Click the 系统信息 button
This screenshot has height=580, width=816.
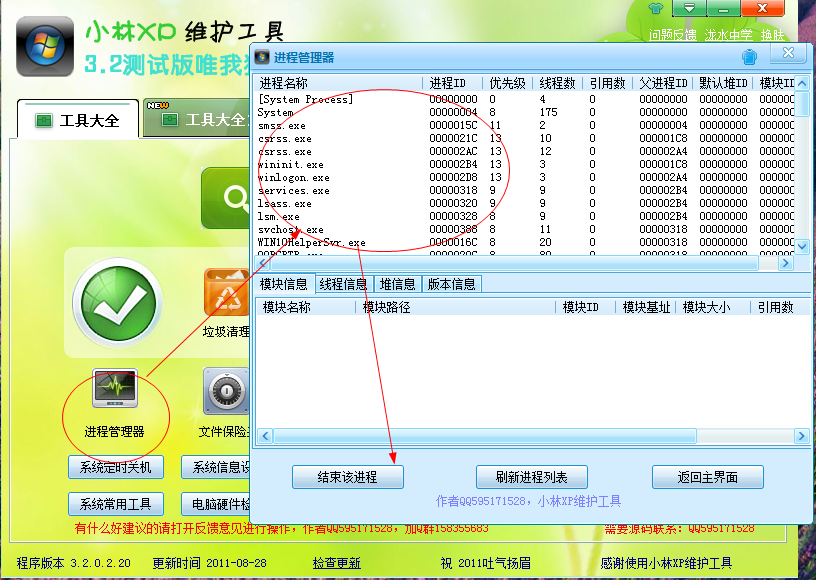(216, 467)
